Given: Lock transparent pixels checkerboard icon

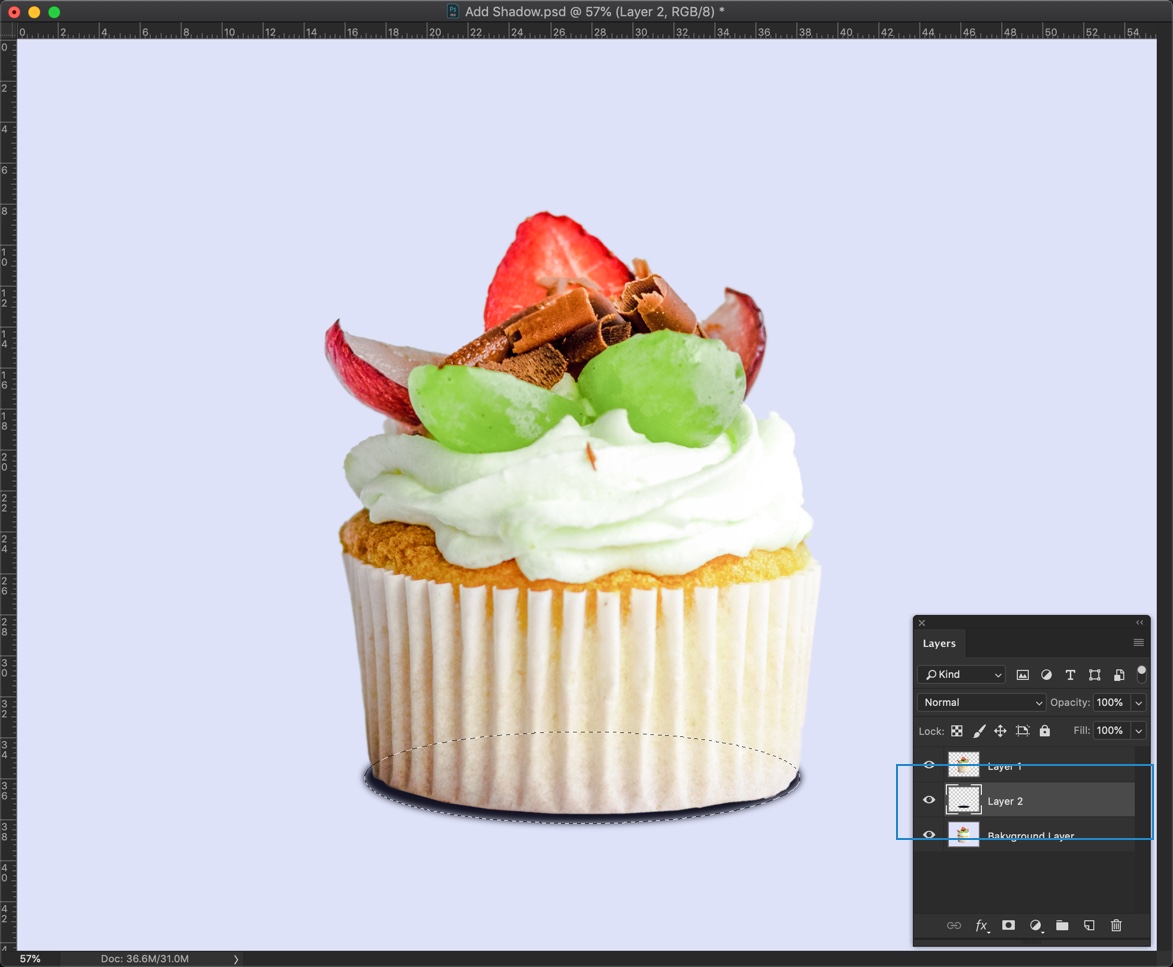Looking at the screenshot, I should point(957,731).
